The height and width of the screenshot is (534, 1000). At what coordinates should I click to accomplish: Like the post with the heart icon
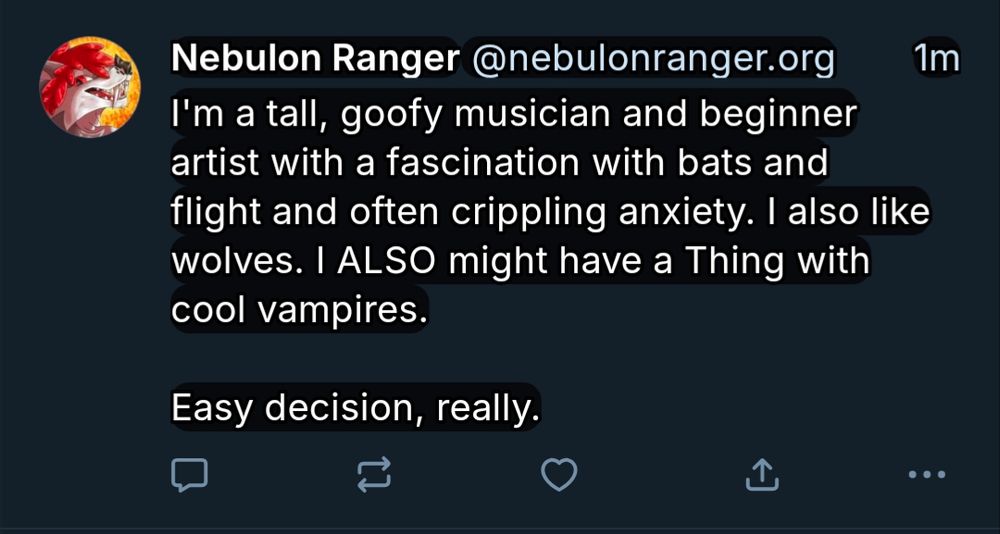coord(559,475)
